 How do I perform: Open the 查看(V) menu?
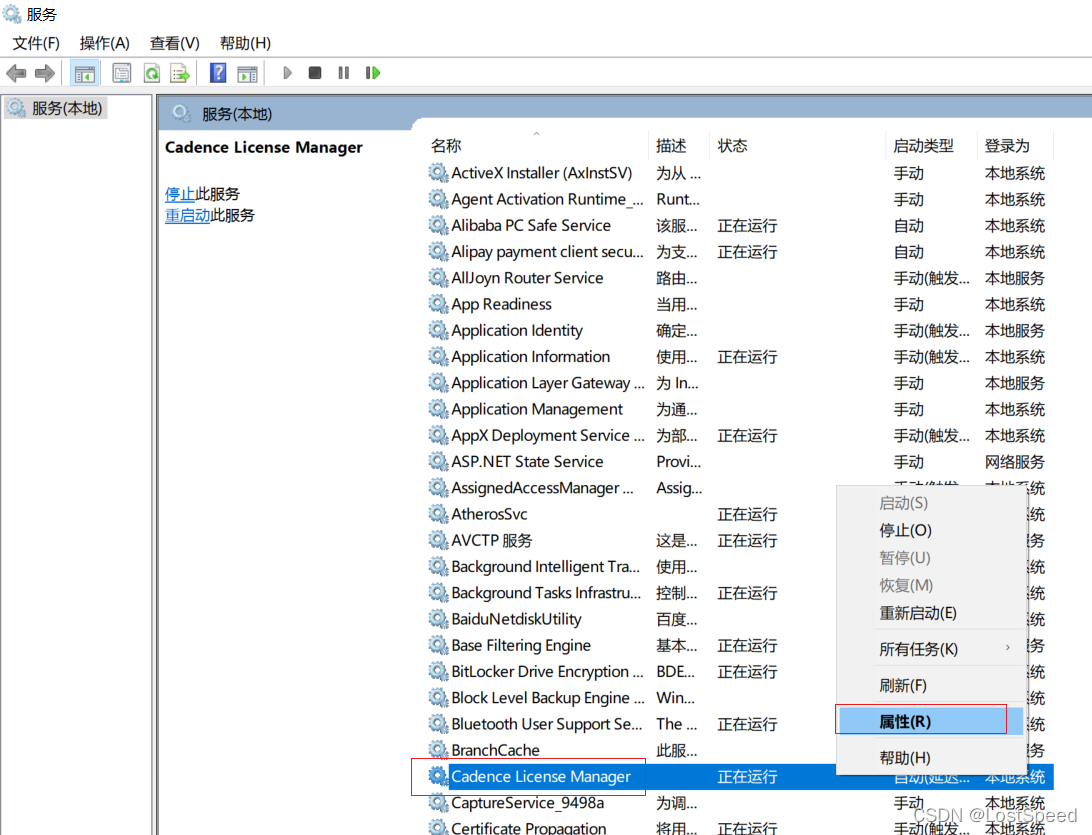coord(174,43)
